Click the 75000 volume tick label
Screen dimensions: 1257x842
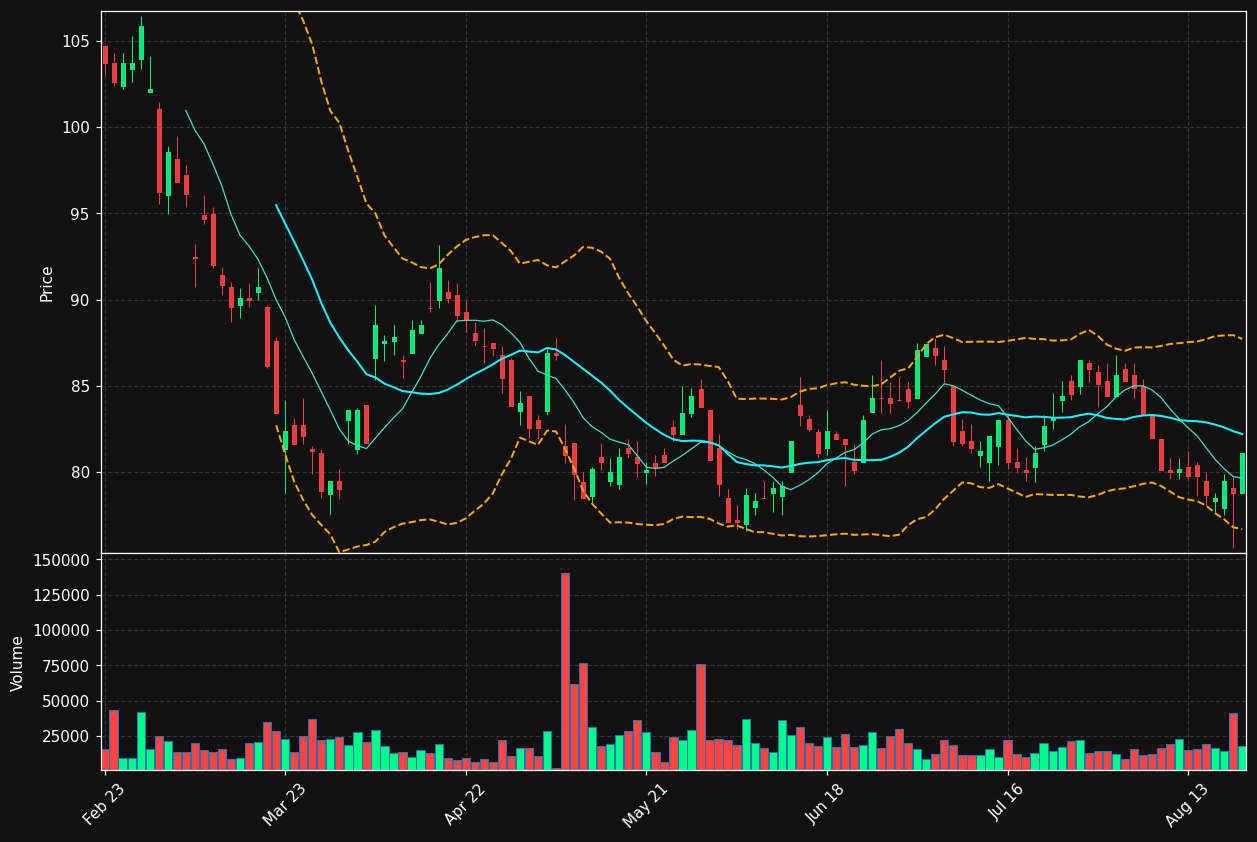pos(67,666)
